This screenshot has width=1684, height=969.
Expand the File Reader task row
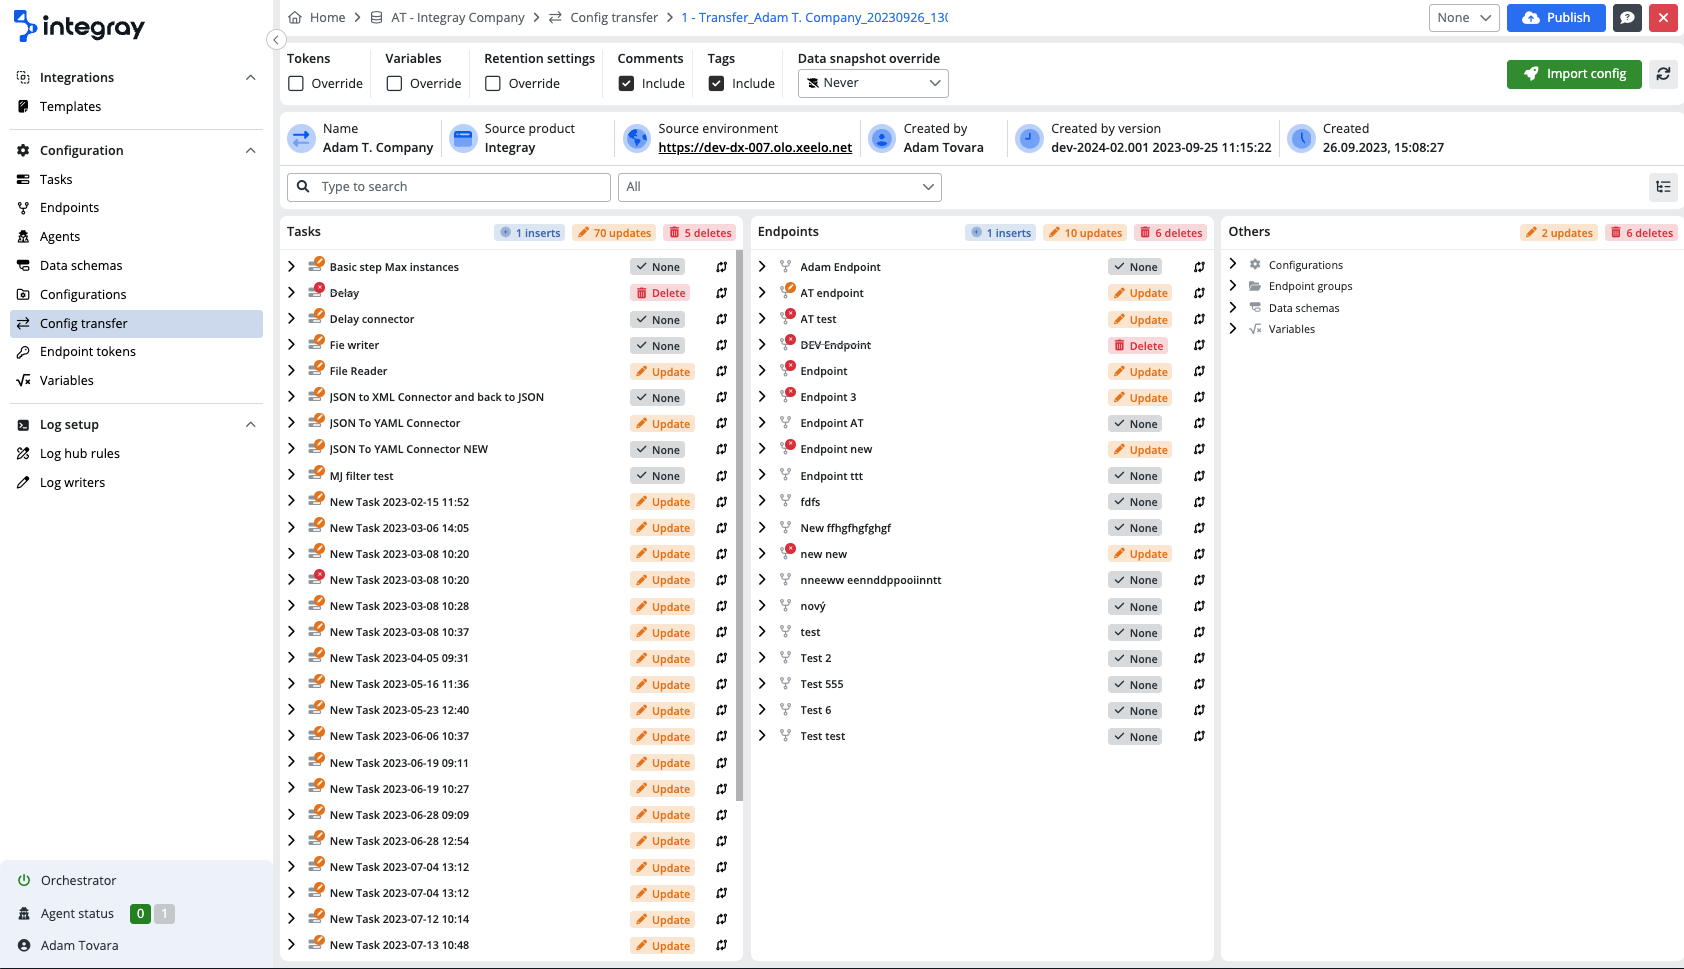pos(291,371)
